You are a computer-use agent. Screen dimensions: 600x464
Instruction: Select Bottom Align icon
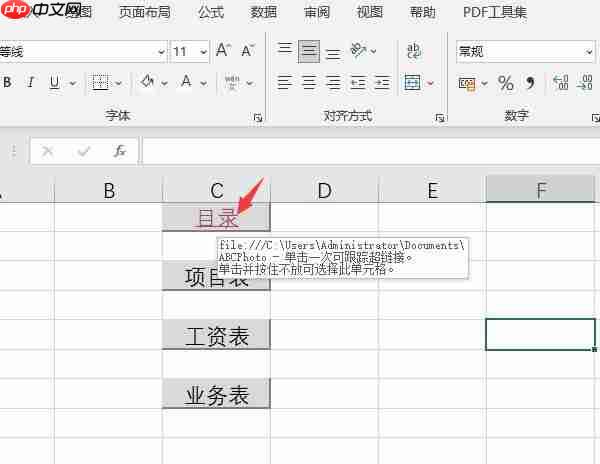click(333, 53)
